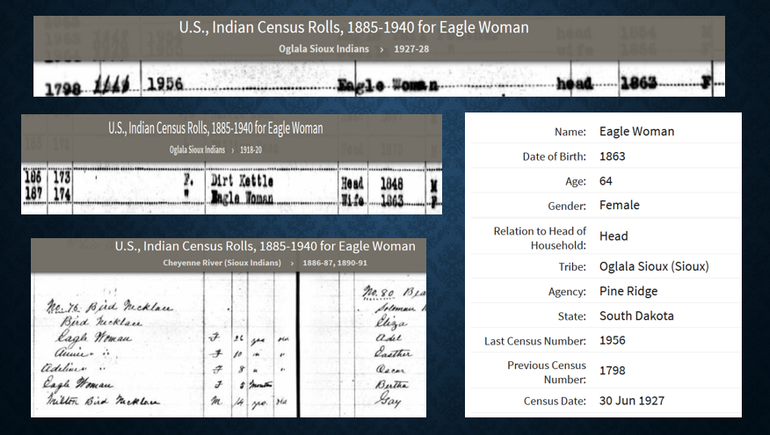This screenshot has width=770, height=435.
Task: Open the handwritten Bird Necklace census page
Action: [164, 345]
